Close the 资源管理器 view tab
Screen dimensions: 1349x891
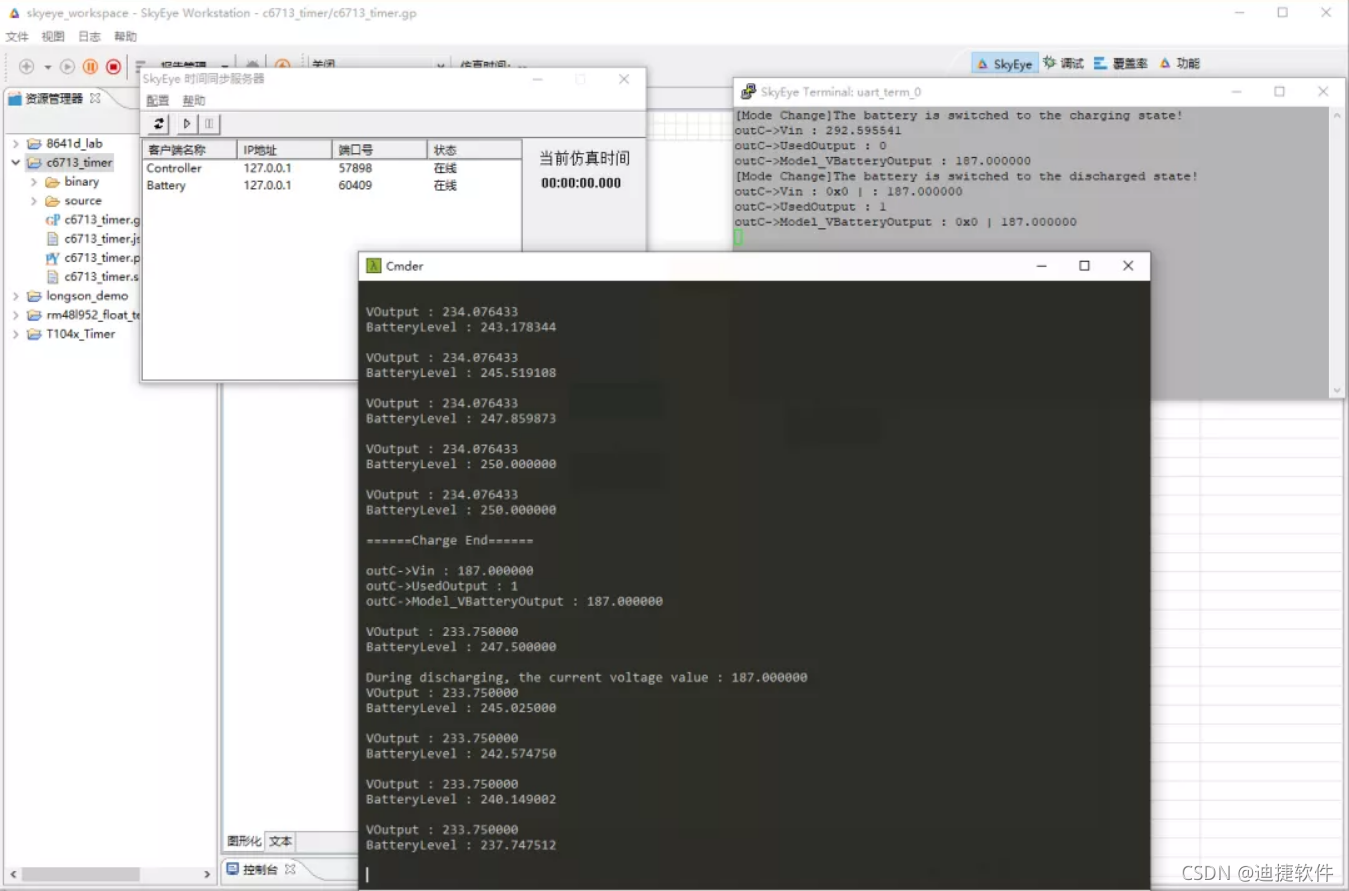[x=96, y=98]
